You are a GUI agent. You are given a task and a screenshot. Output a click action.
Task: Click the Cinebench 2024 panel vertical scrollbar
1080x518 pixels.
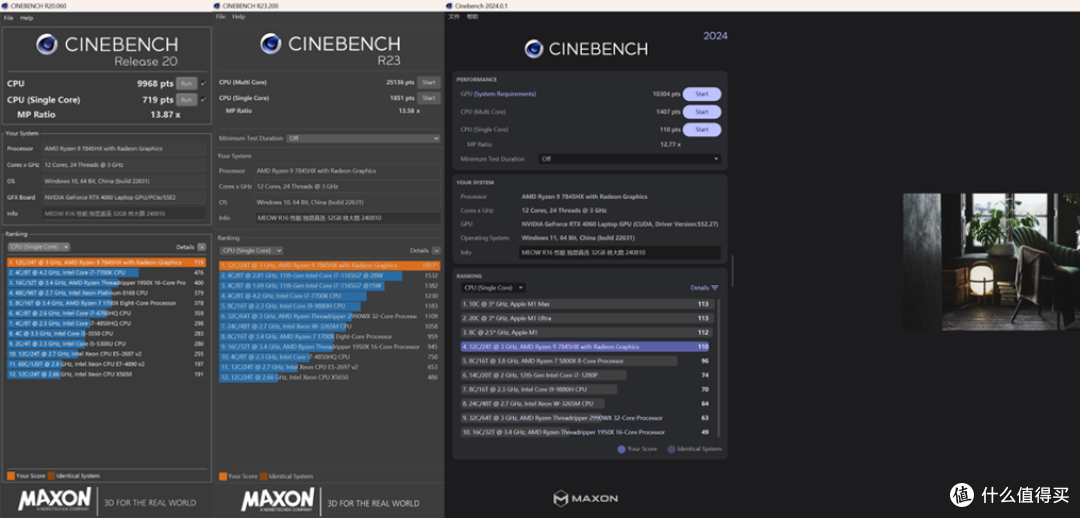pos(731,270)
